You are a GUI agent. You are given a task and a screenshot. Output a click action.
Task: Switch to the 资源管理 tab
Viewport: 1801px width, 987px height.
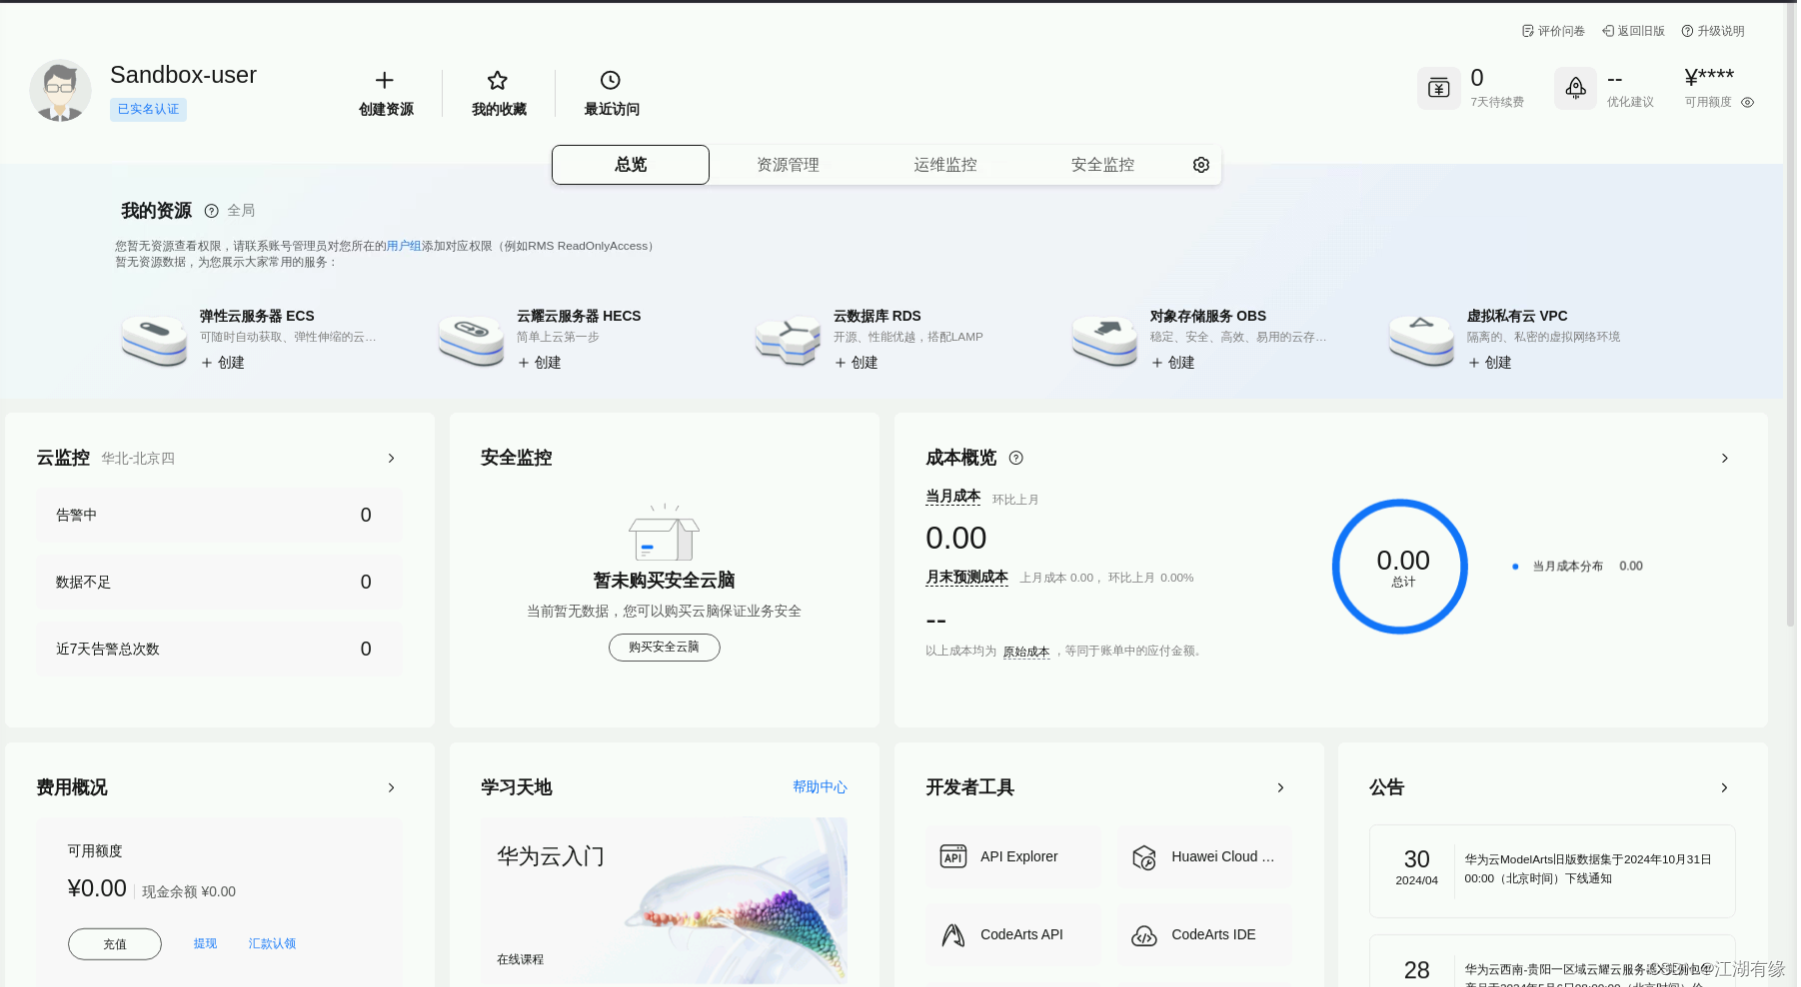coord(787,164)
